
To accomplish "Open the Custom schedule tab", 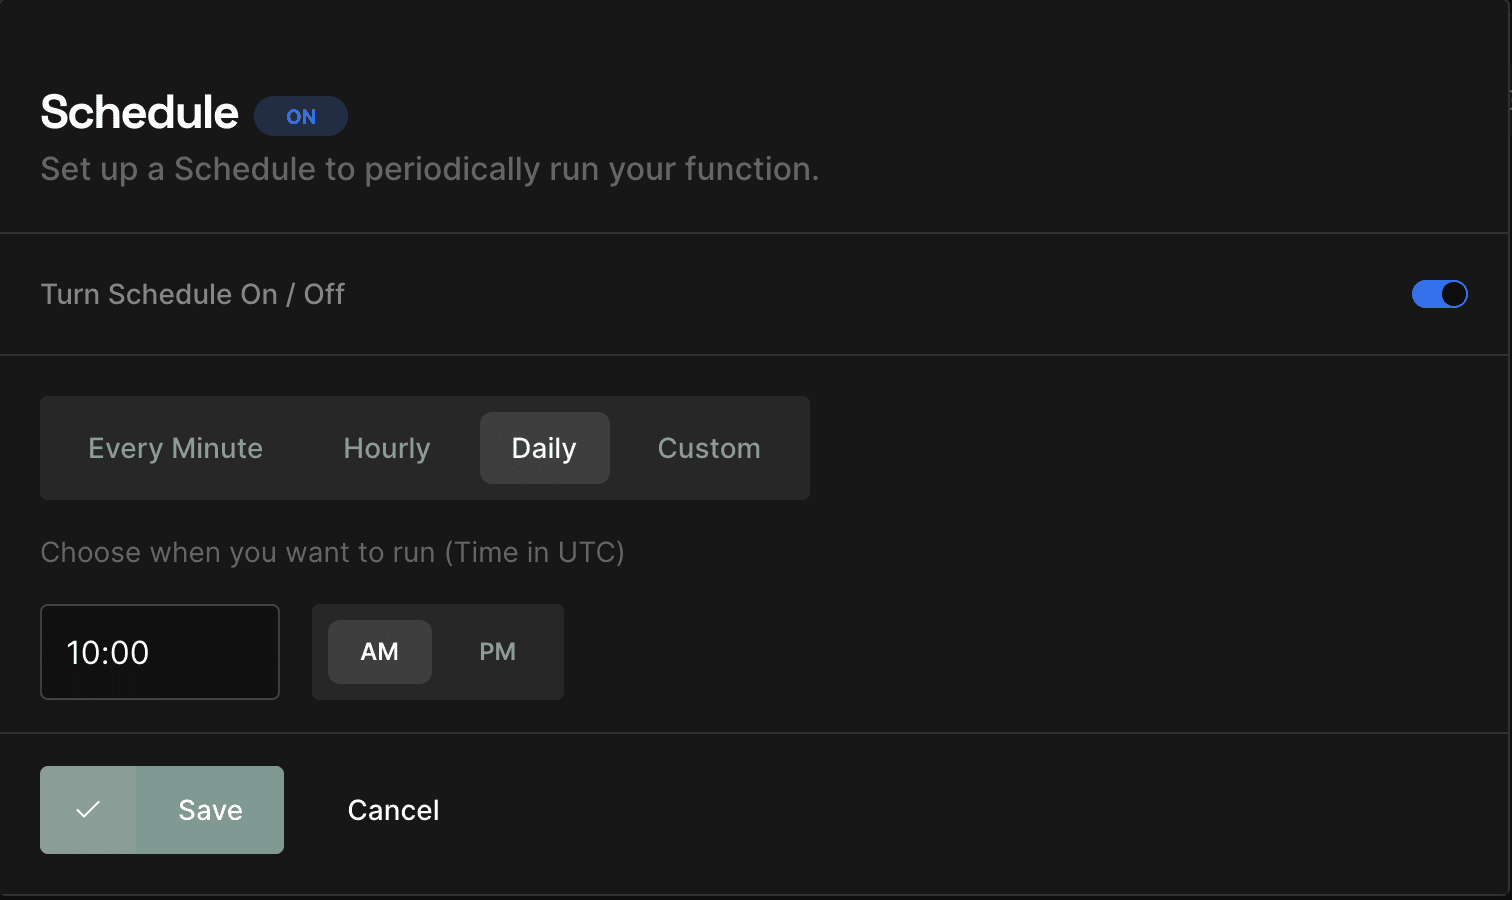I will pos(709,448).
